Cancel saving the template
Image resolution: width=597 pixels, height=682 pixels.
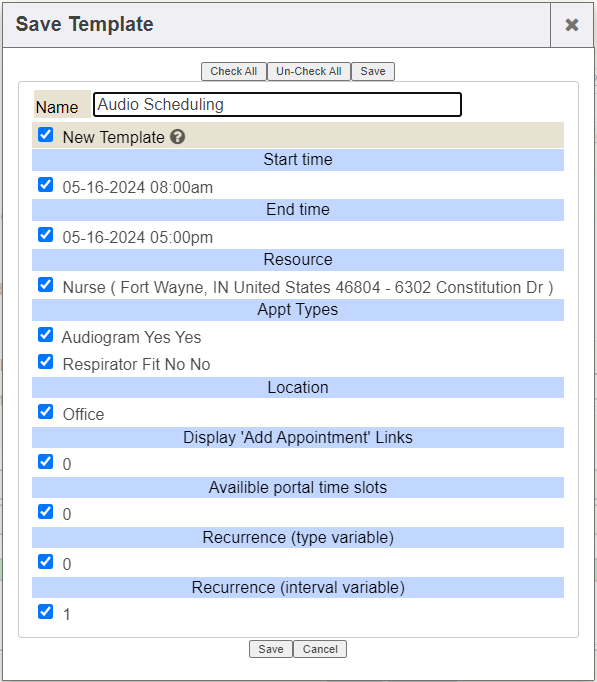[x=320, y=649]
